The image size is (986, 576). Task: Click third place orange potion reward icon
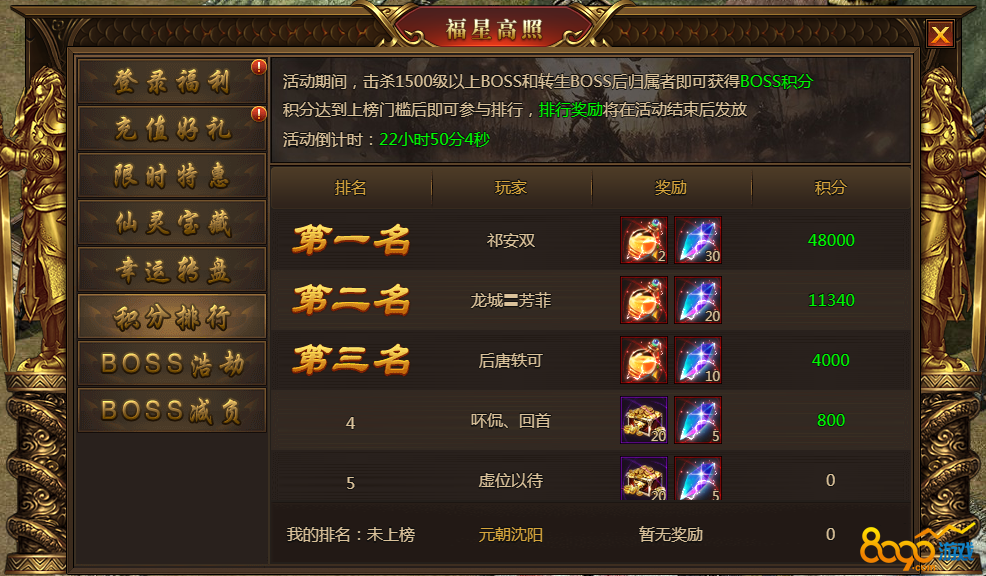coord(644,360)
